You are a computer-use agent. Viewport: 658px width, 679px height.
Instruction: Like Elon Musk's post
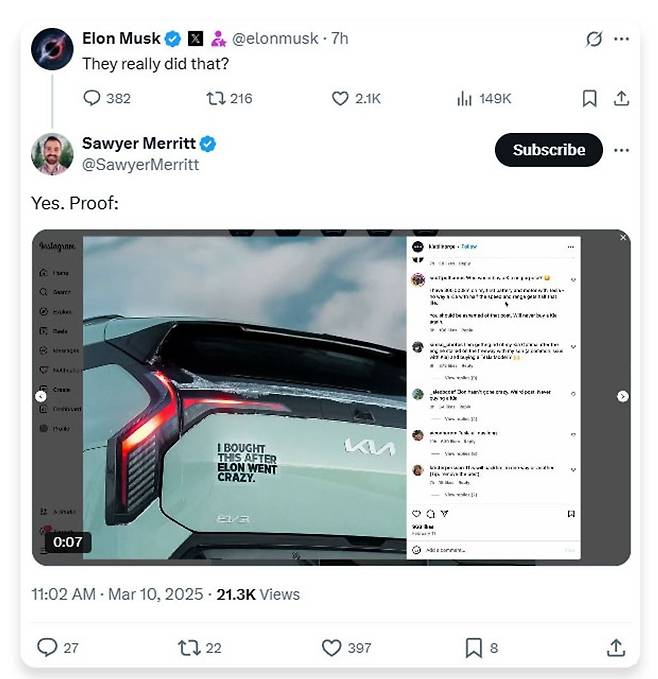340,98
